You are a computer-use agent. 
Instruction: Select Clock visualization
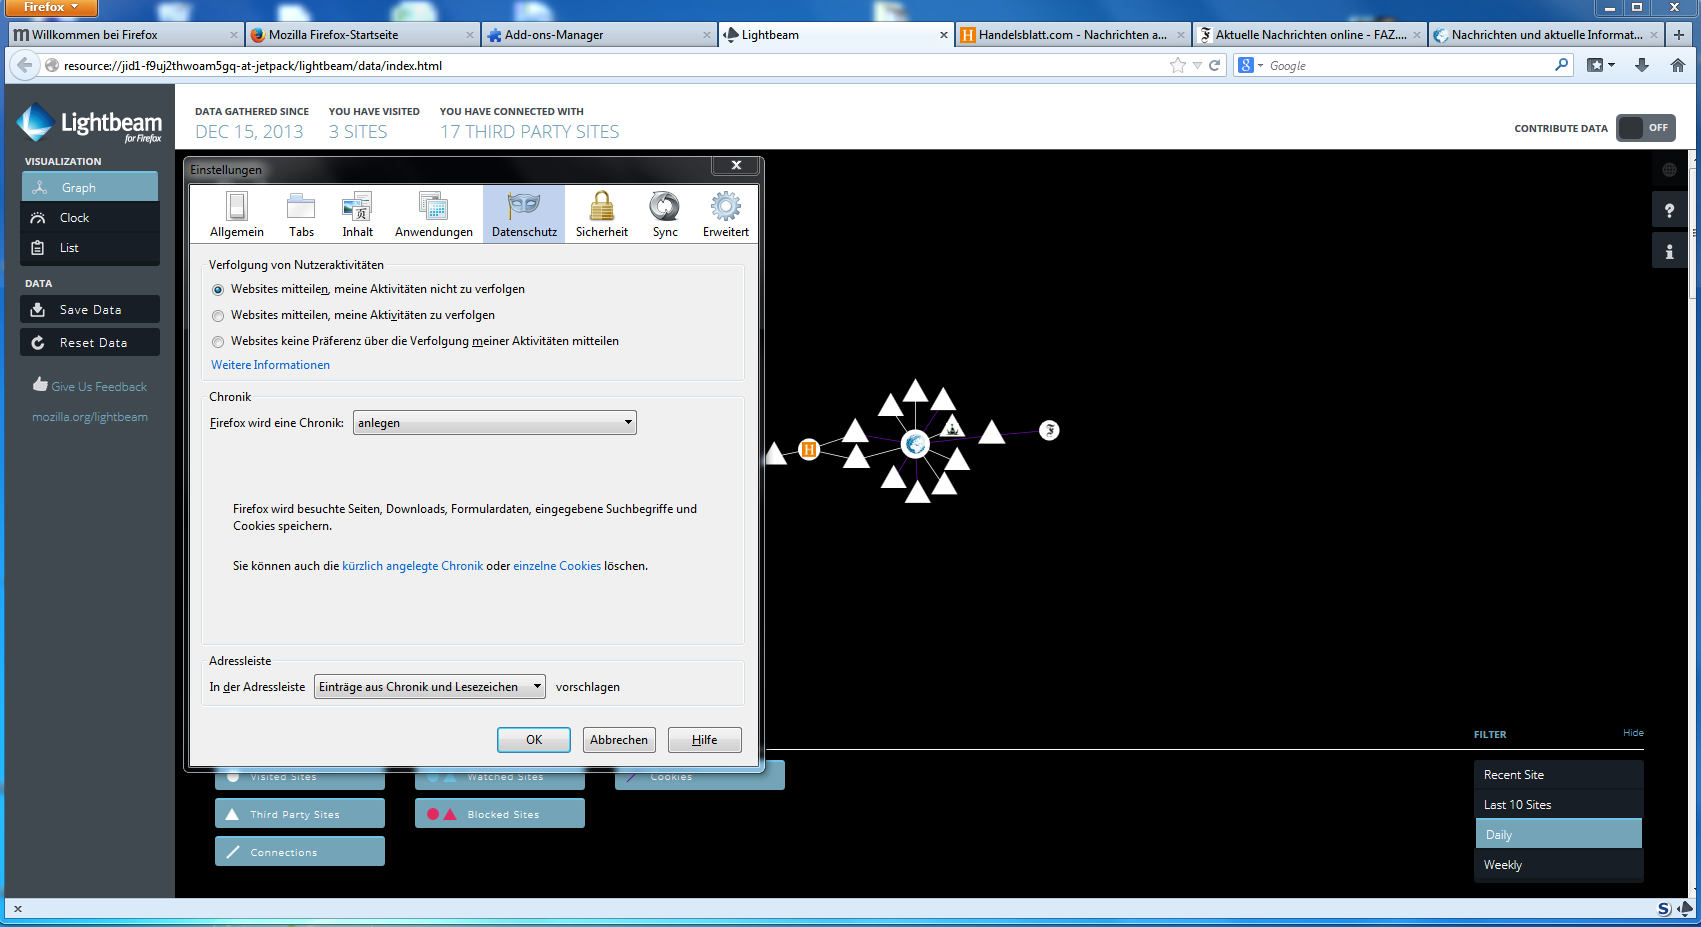pyautogui.click(x=90, y=217)
